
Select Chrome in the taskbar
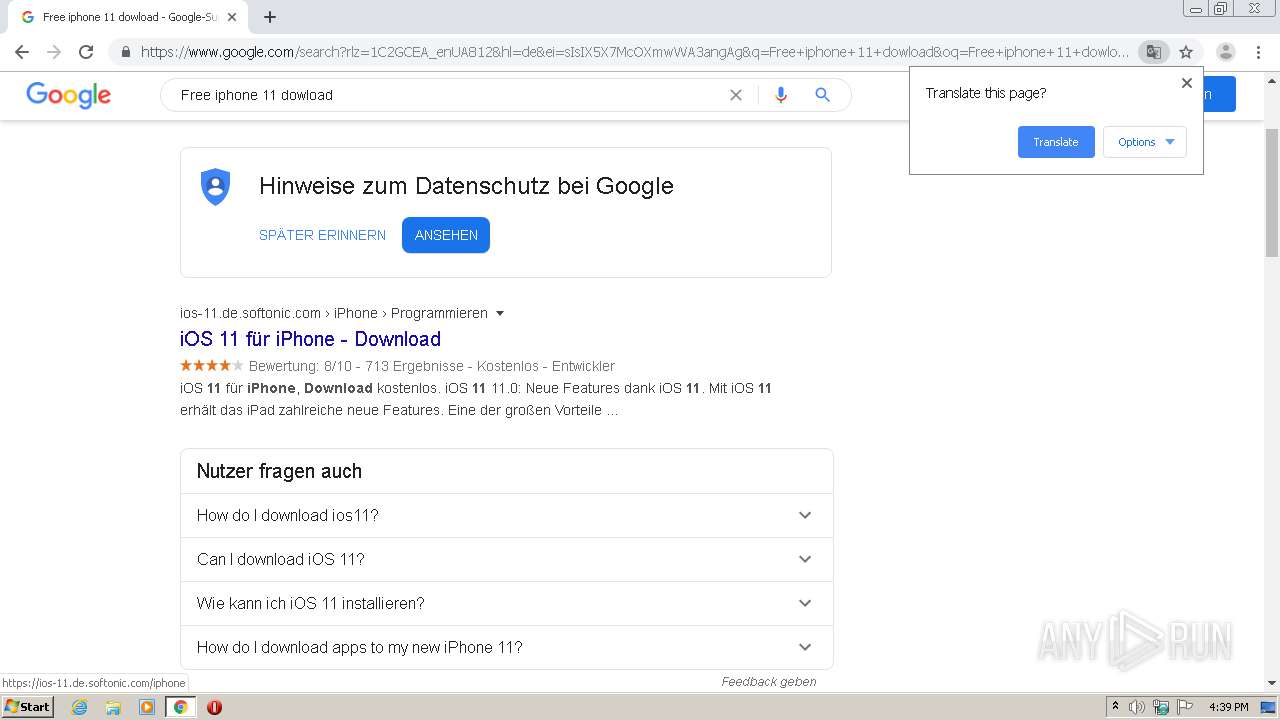(x=180, y=707)
